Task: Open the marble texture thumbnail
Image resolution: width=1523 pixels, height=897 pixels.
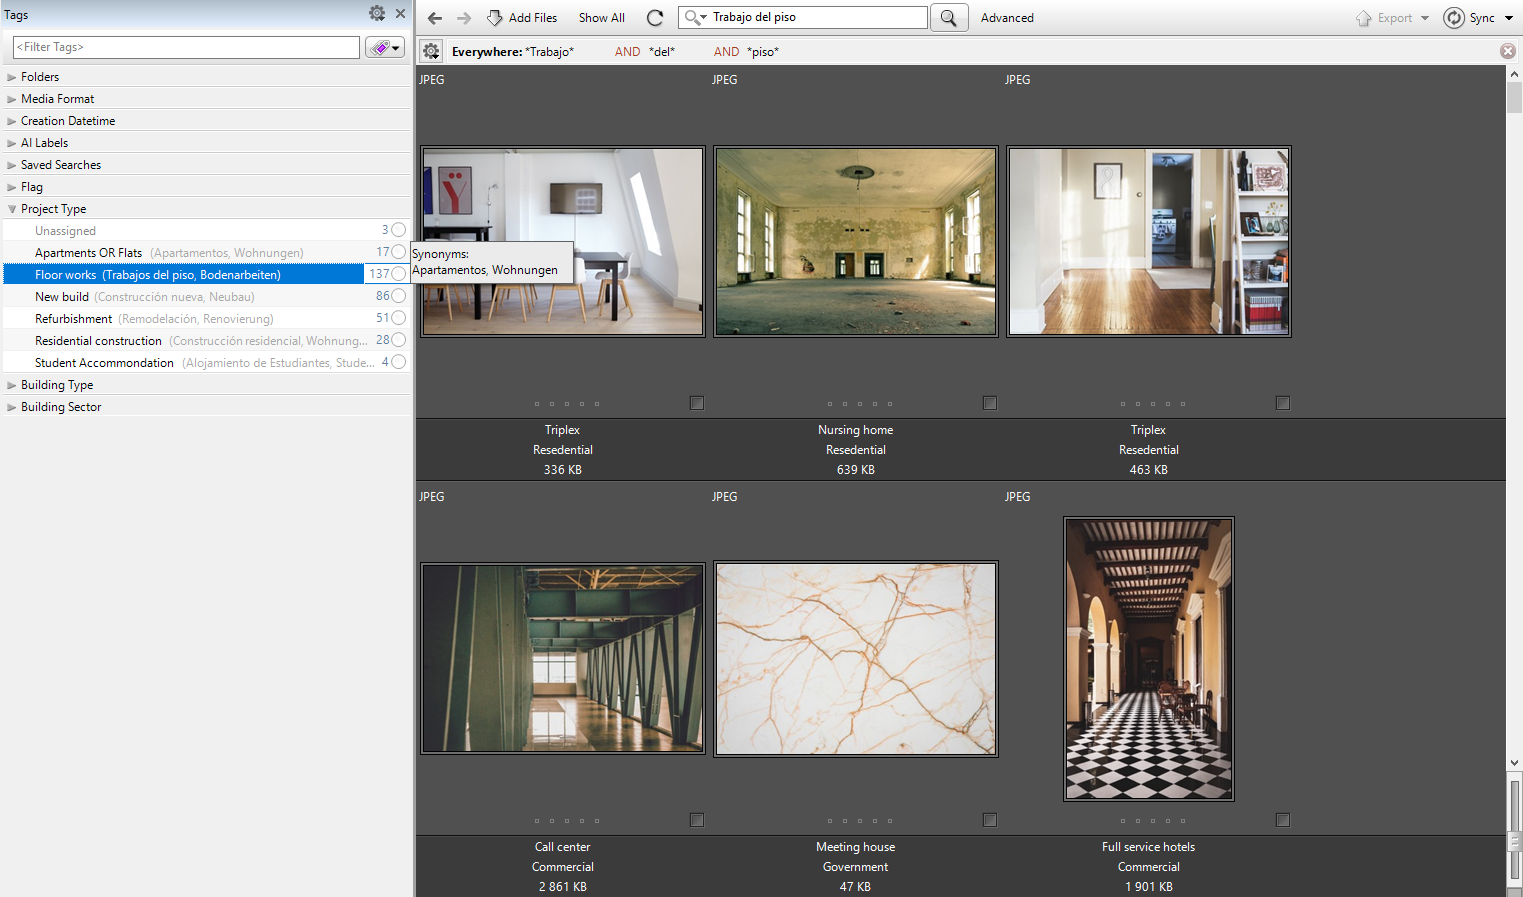Action: coord(856,659)
